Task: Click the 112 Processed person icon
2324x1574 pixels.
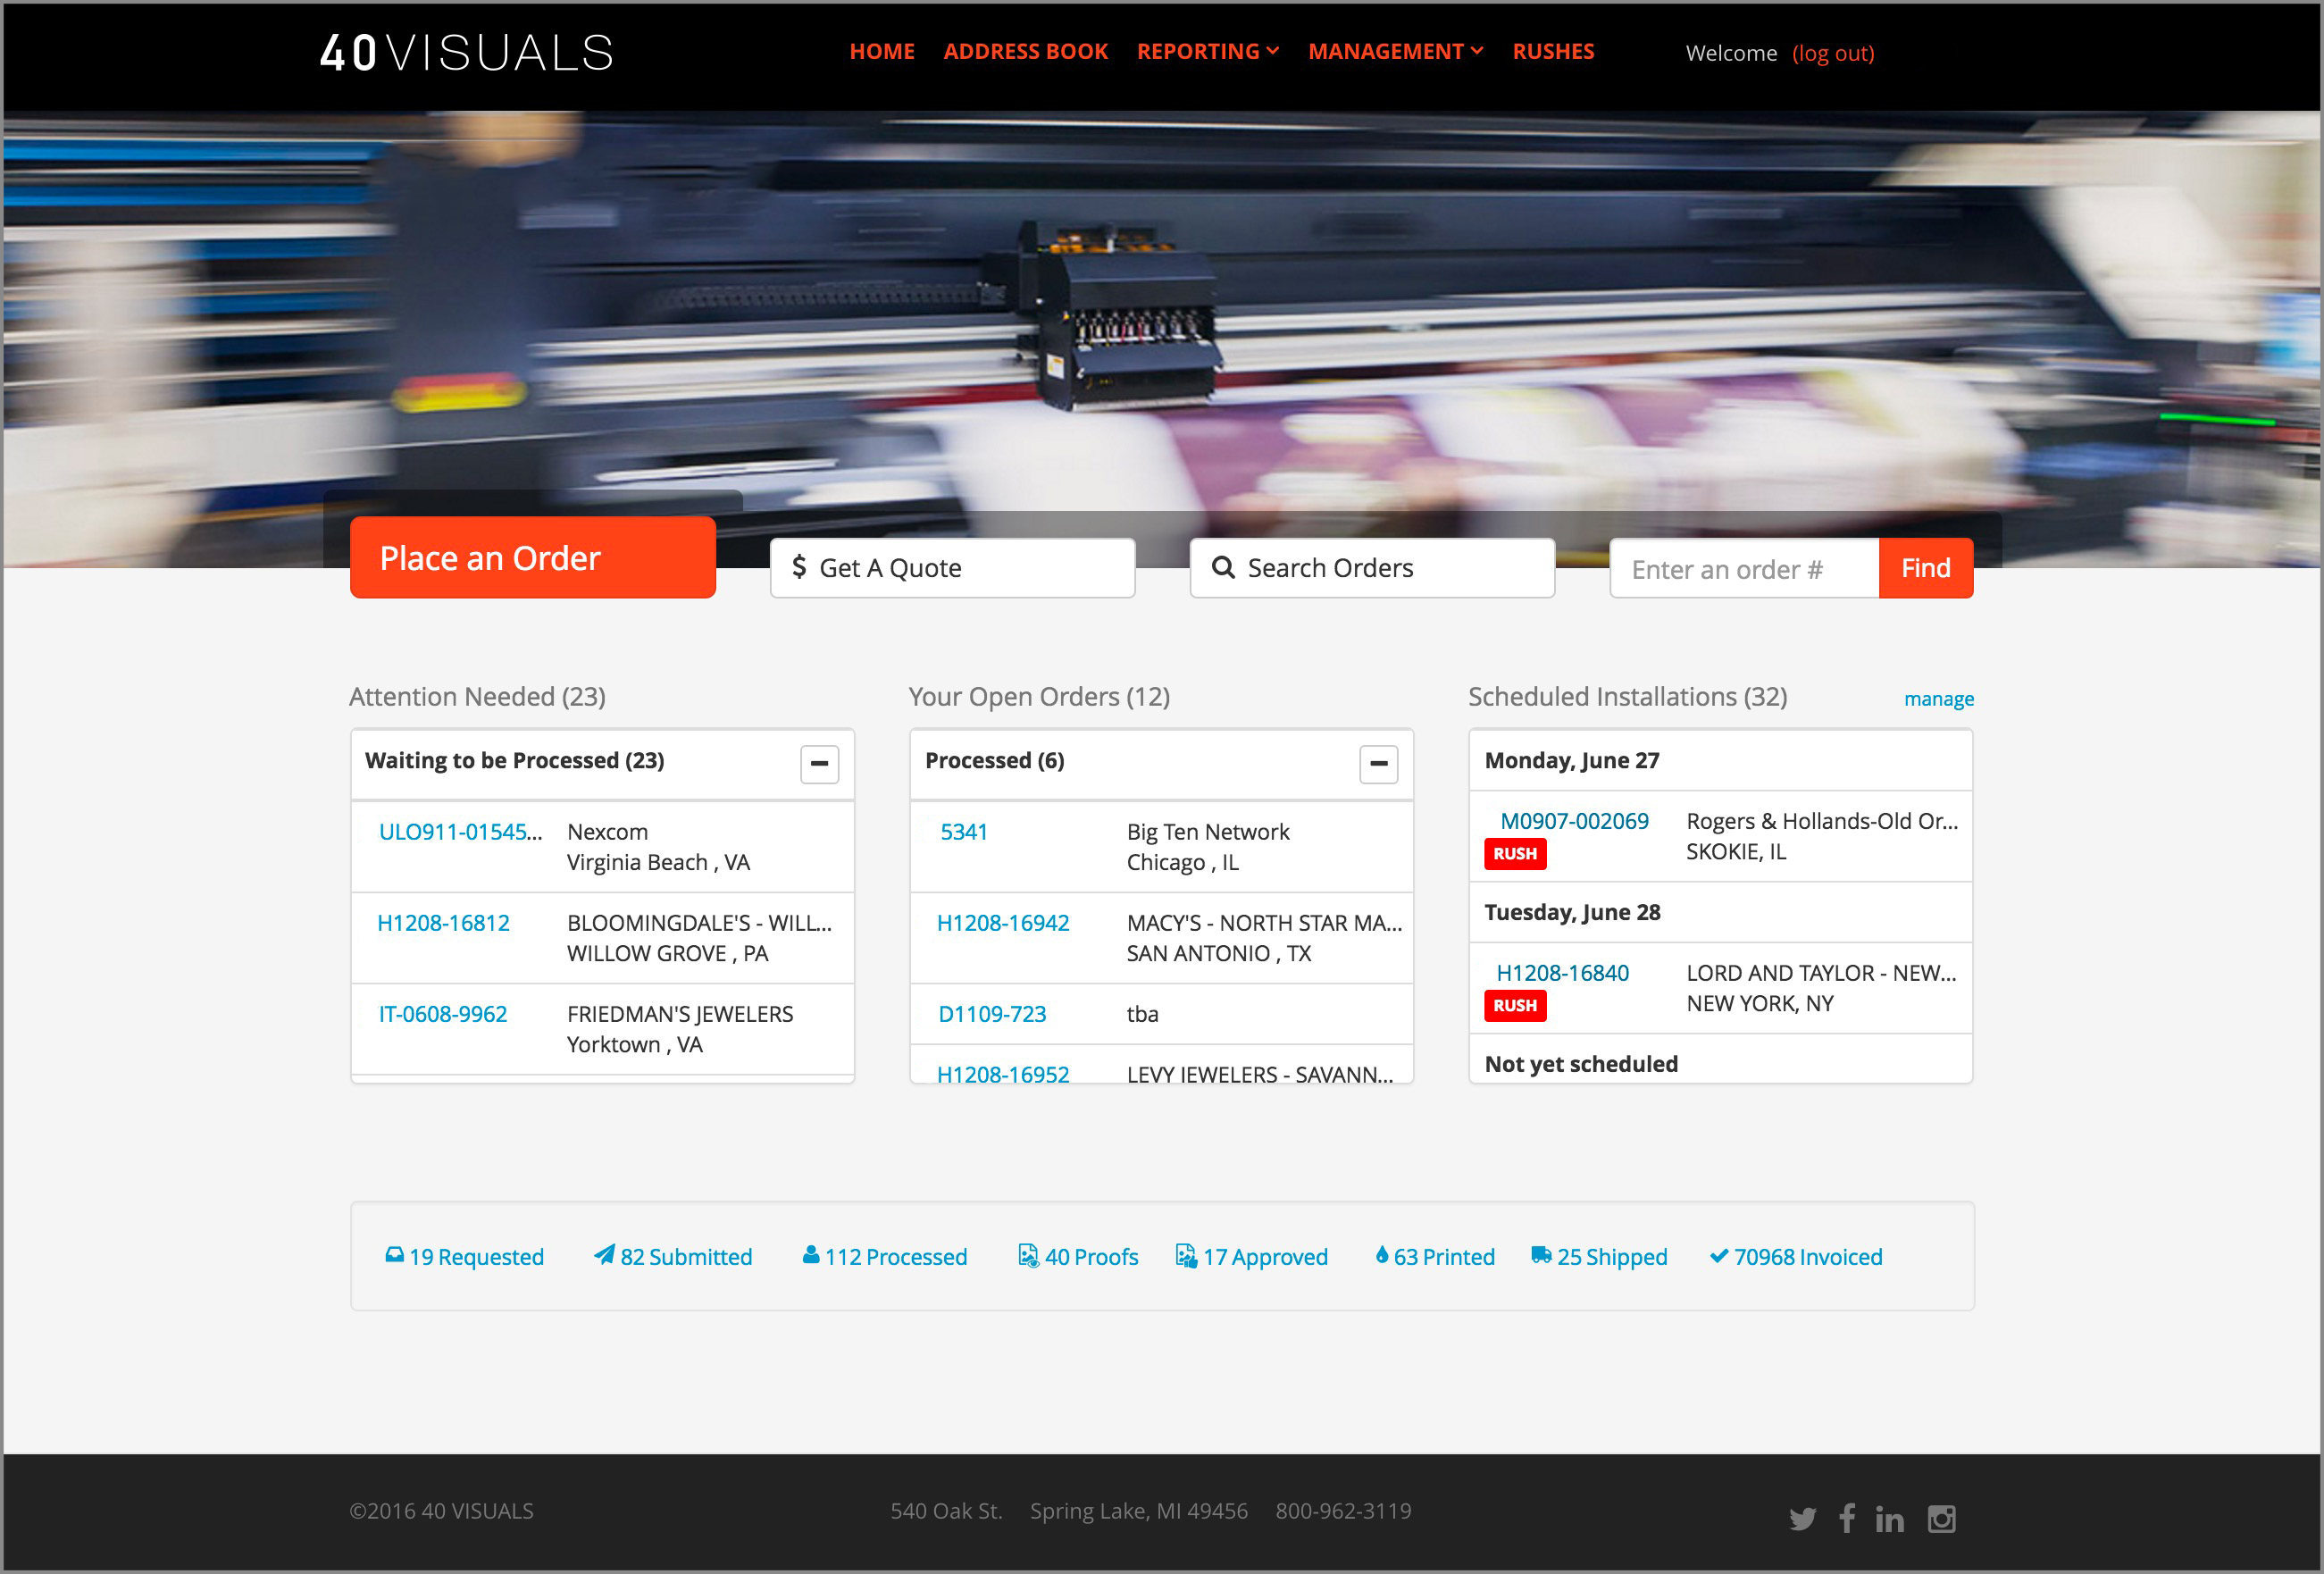Action: pyautogui.click(x=808, y=1256)
